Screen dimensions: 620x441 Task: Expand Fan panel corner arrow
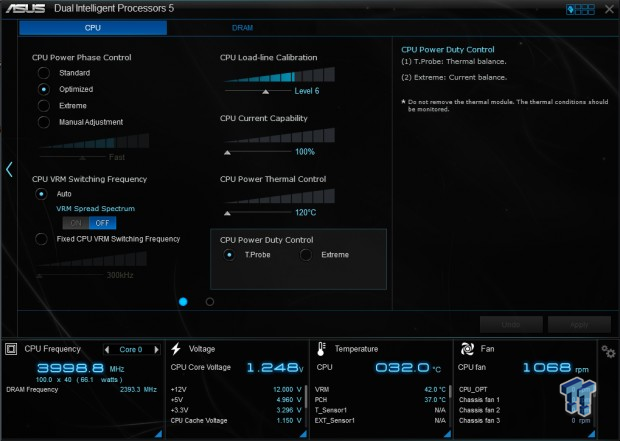click(x=591, y=434)
